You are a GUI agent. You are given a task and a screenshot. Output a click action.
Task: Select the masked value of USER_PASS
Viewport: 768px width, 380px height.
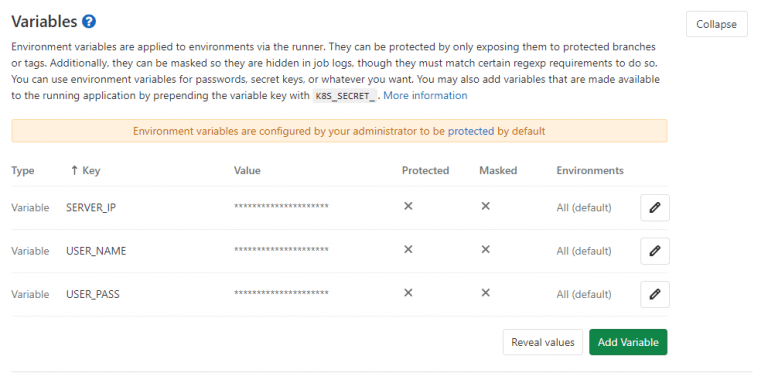coord(281,293)
